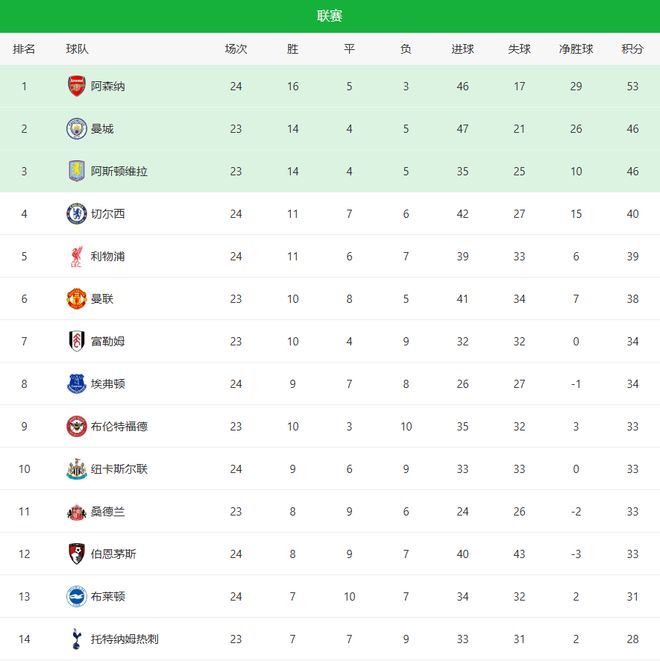The width and height of the screenshot is (660, 661).
Task: Click the Bournemouth crest icon
Action: coord(76,554)
